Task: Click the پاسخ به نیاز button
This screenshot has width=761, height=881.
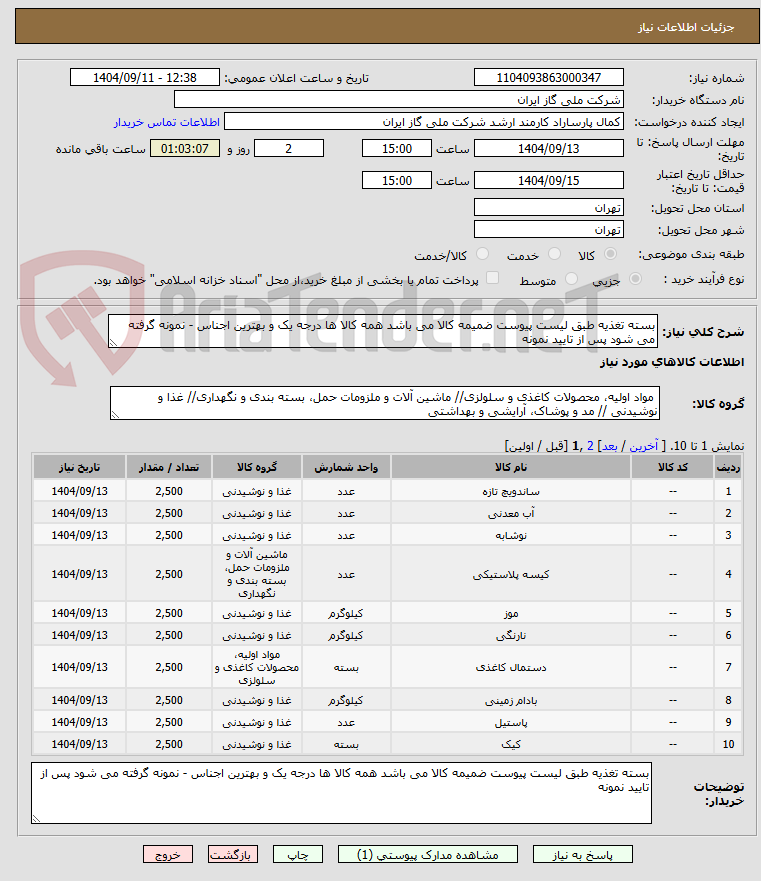Action: [x=582, y=855]
